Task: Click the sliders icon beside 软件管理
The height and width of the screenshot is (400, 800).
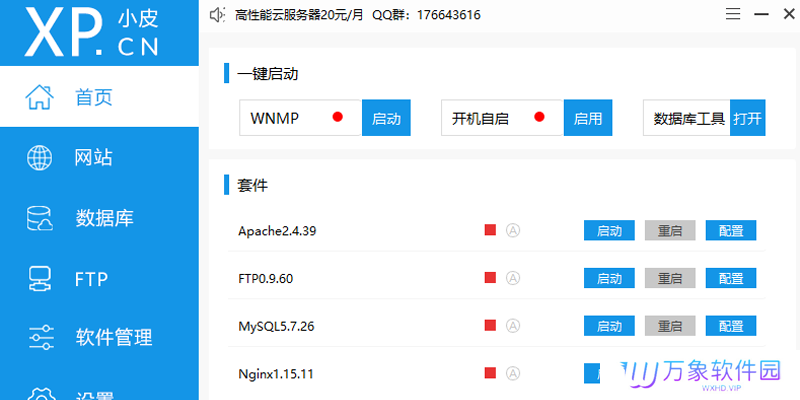Action: pyautogui.click(x=39, y=338)
